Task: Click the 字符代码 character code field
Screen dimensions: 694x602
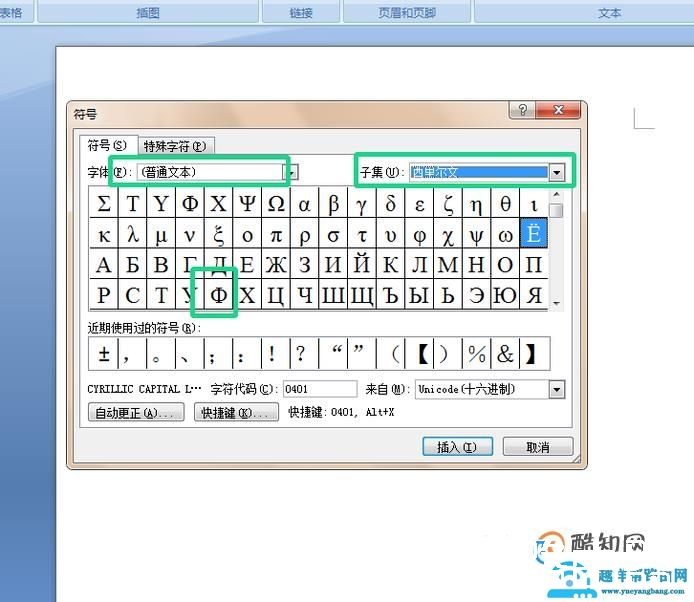Action: (x=320, y=389)
